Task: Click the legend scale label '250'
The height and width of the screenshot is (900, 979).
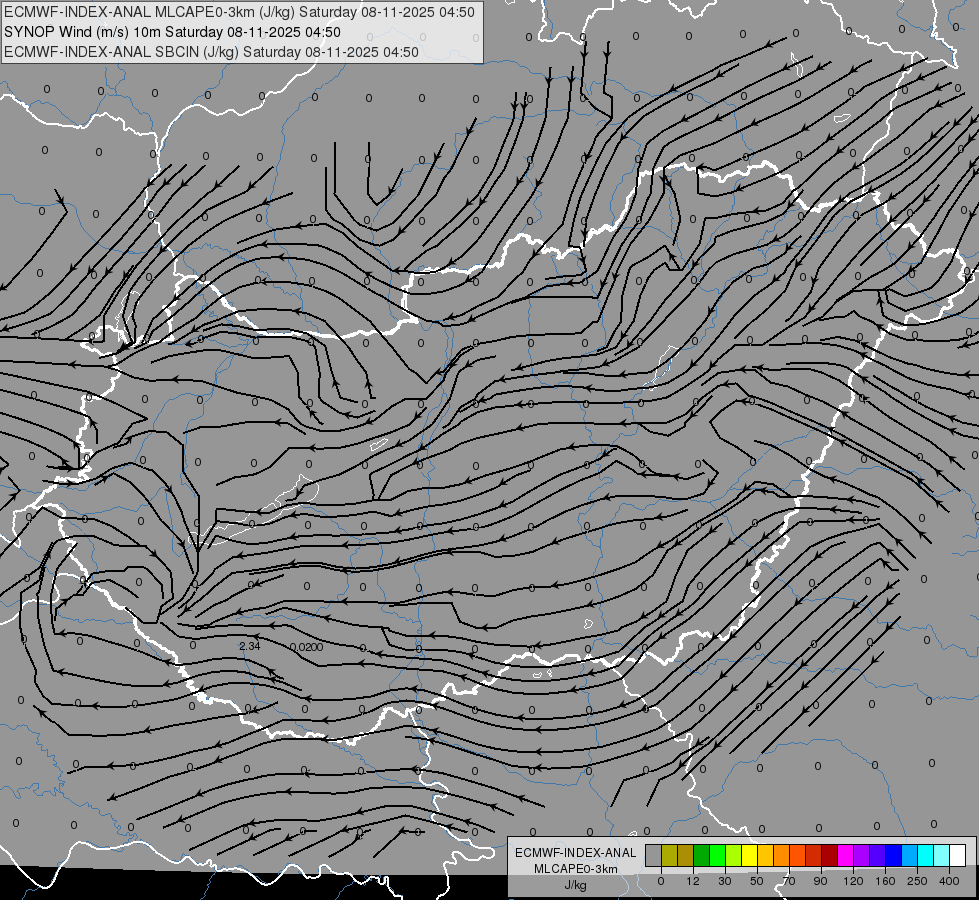Action: coord(917,881)
